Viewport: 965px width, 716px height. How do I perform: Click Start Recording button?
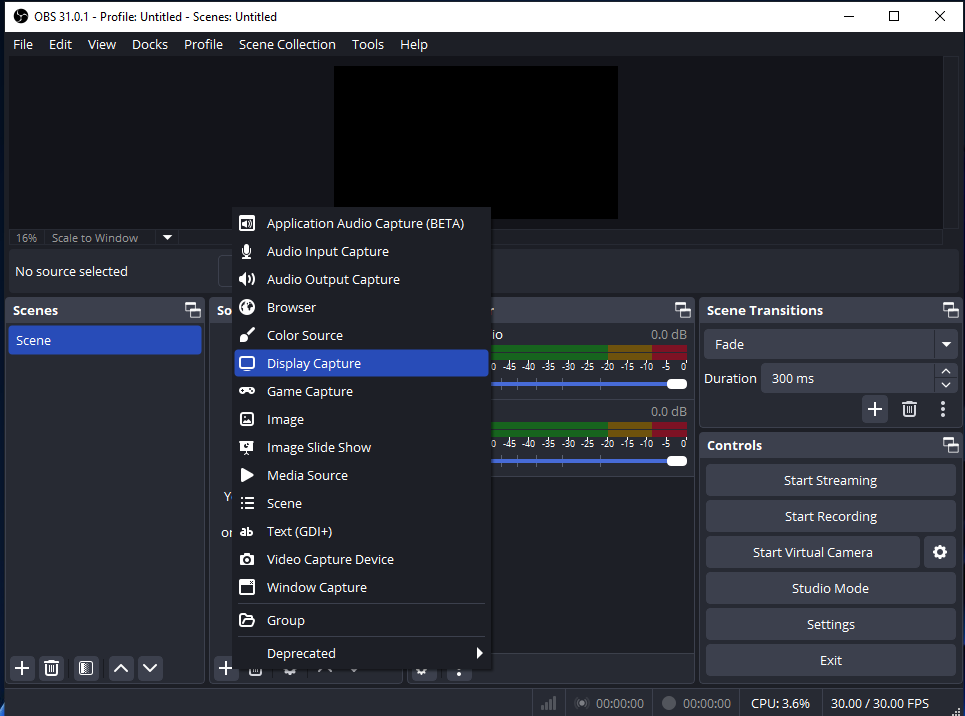click(x=830, y=516)
